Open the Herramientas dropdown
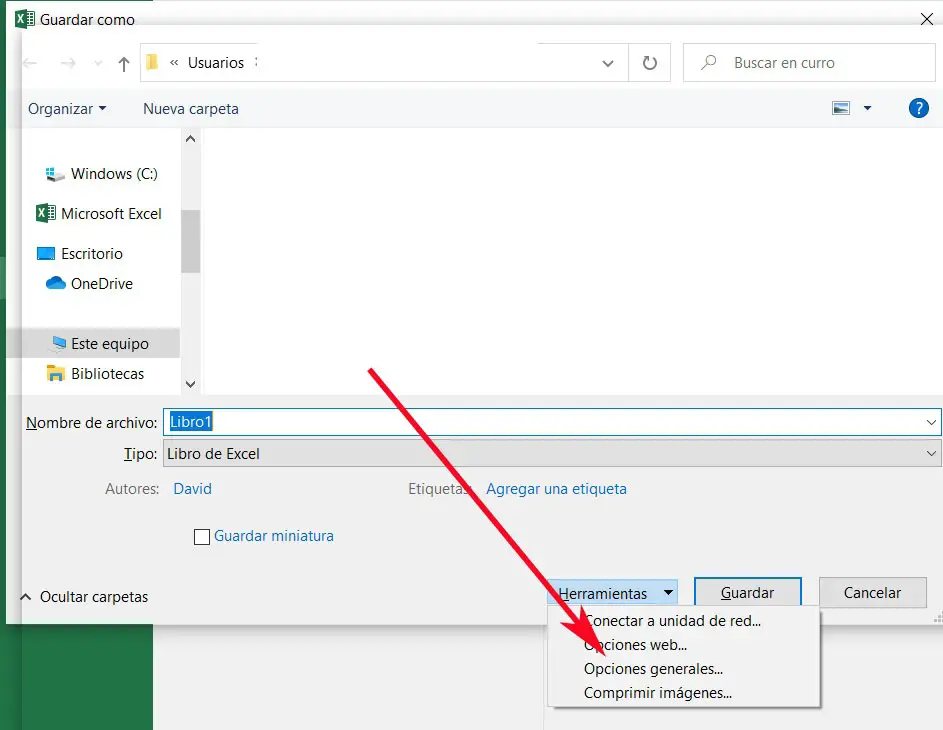The width and height of the screenshot is (943, 730). (612, 593)
